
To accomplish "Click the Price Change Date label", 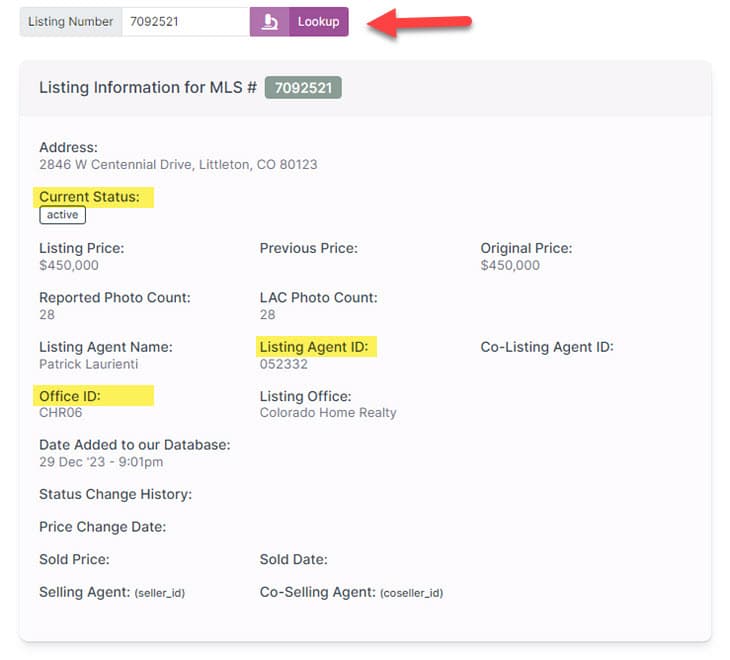I will pyautogui.click(x=102, y=526).
